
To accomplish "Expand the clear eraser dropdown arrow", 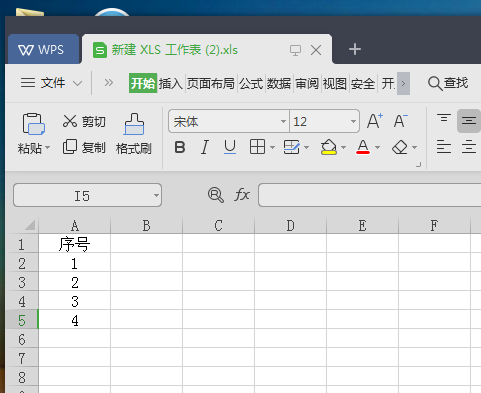I will [414, 147].
